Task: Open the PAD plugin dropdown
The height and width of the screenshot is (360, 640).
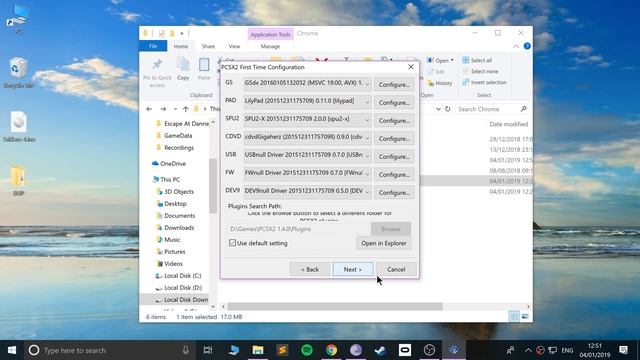Action: (307, 101)
